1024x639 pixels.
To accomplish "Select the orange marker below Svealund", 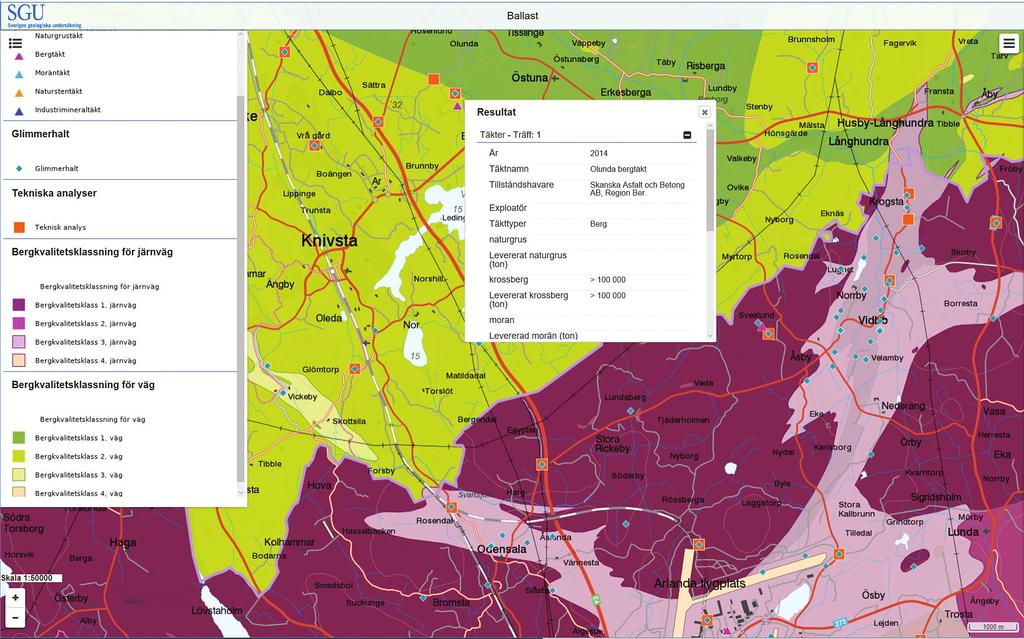I will tap(769, 333).
